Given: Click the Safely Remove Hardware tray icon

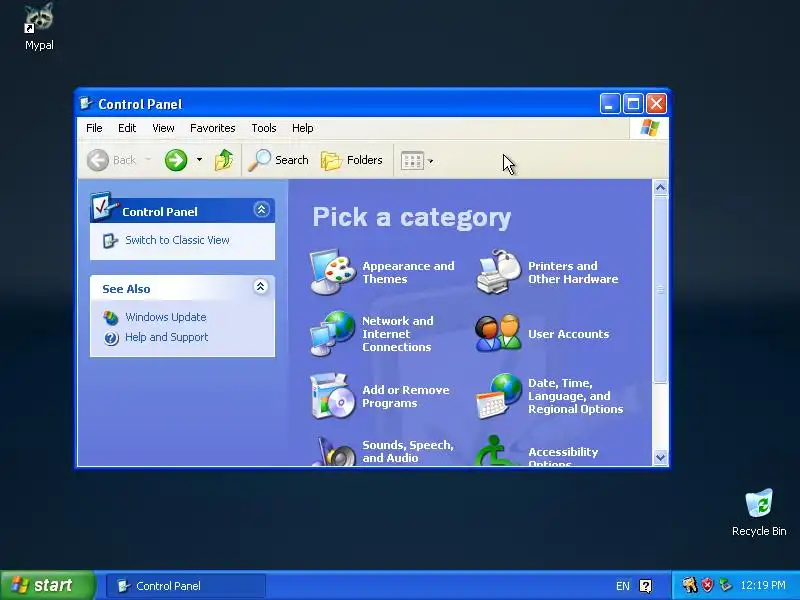Looking at the screenshot, I should click(725, 585).
